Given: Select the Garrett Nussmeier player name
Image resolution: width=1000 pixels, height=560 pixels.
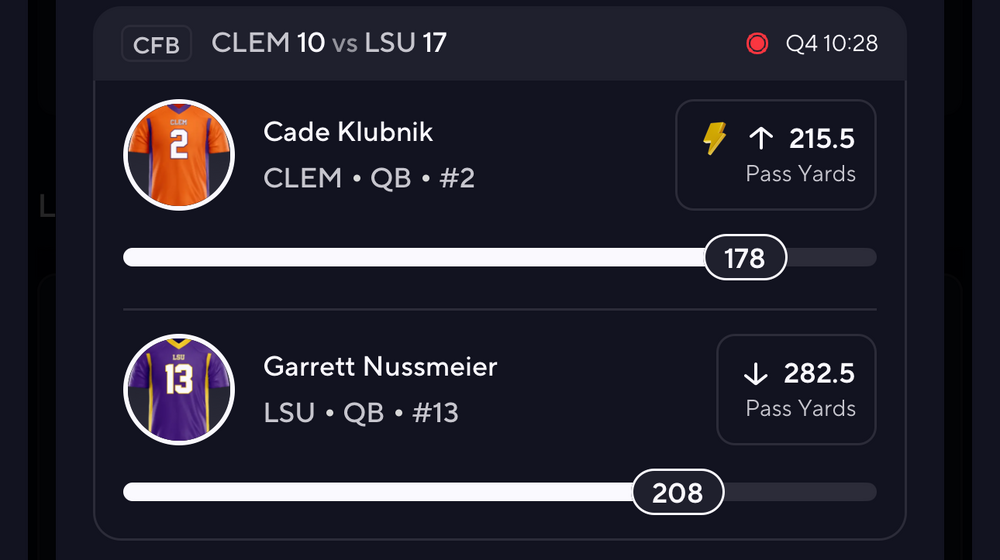Looking at the screenshot, I should tap(380, 367).
